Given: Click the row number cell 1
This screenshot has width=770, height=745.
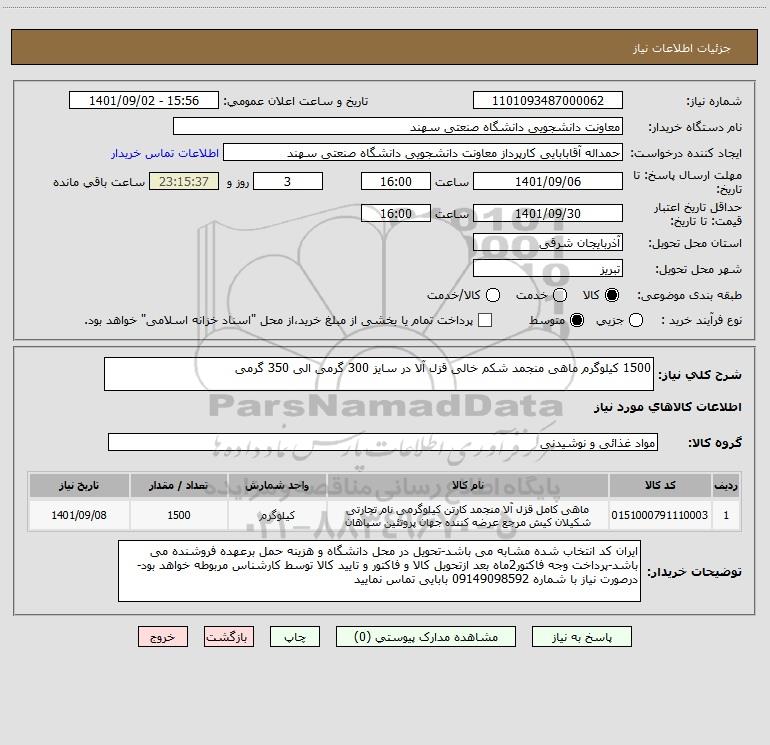Looking at the screenshot, I should (x=726, y=515).
